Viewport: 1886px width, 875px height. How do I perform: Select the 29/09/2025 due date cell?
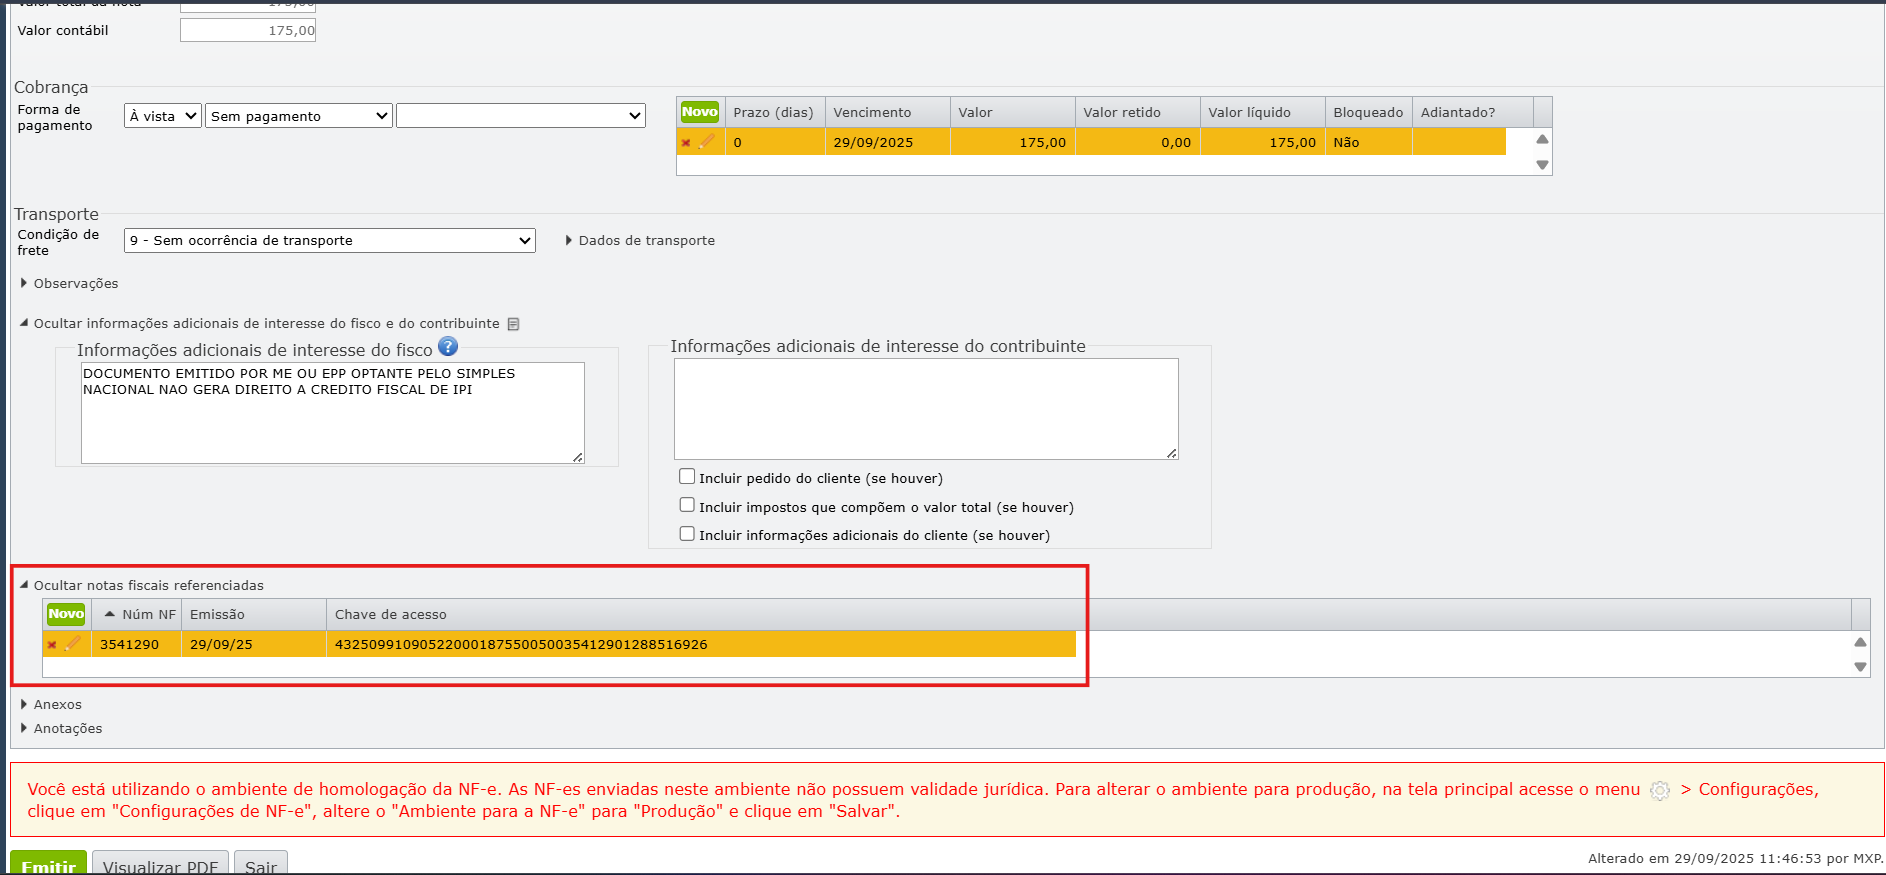click(888, 143)
